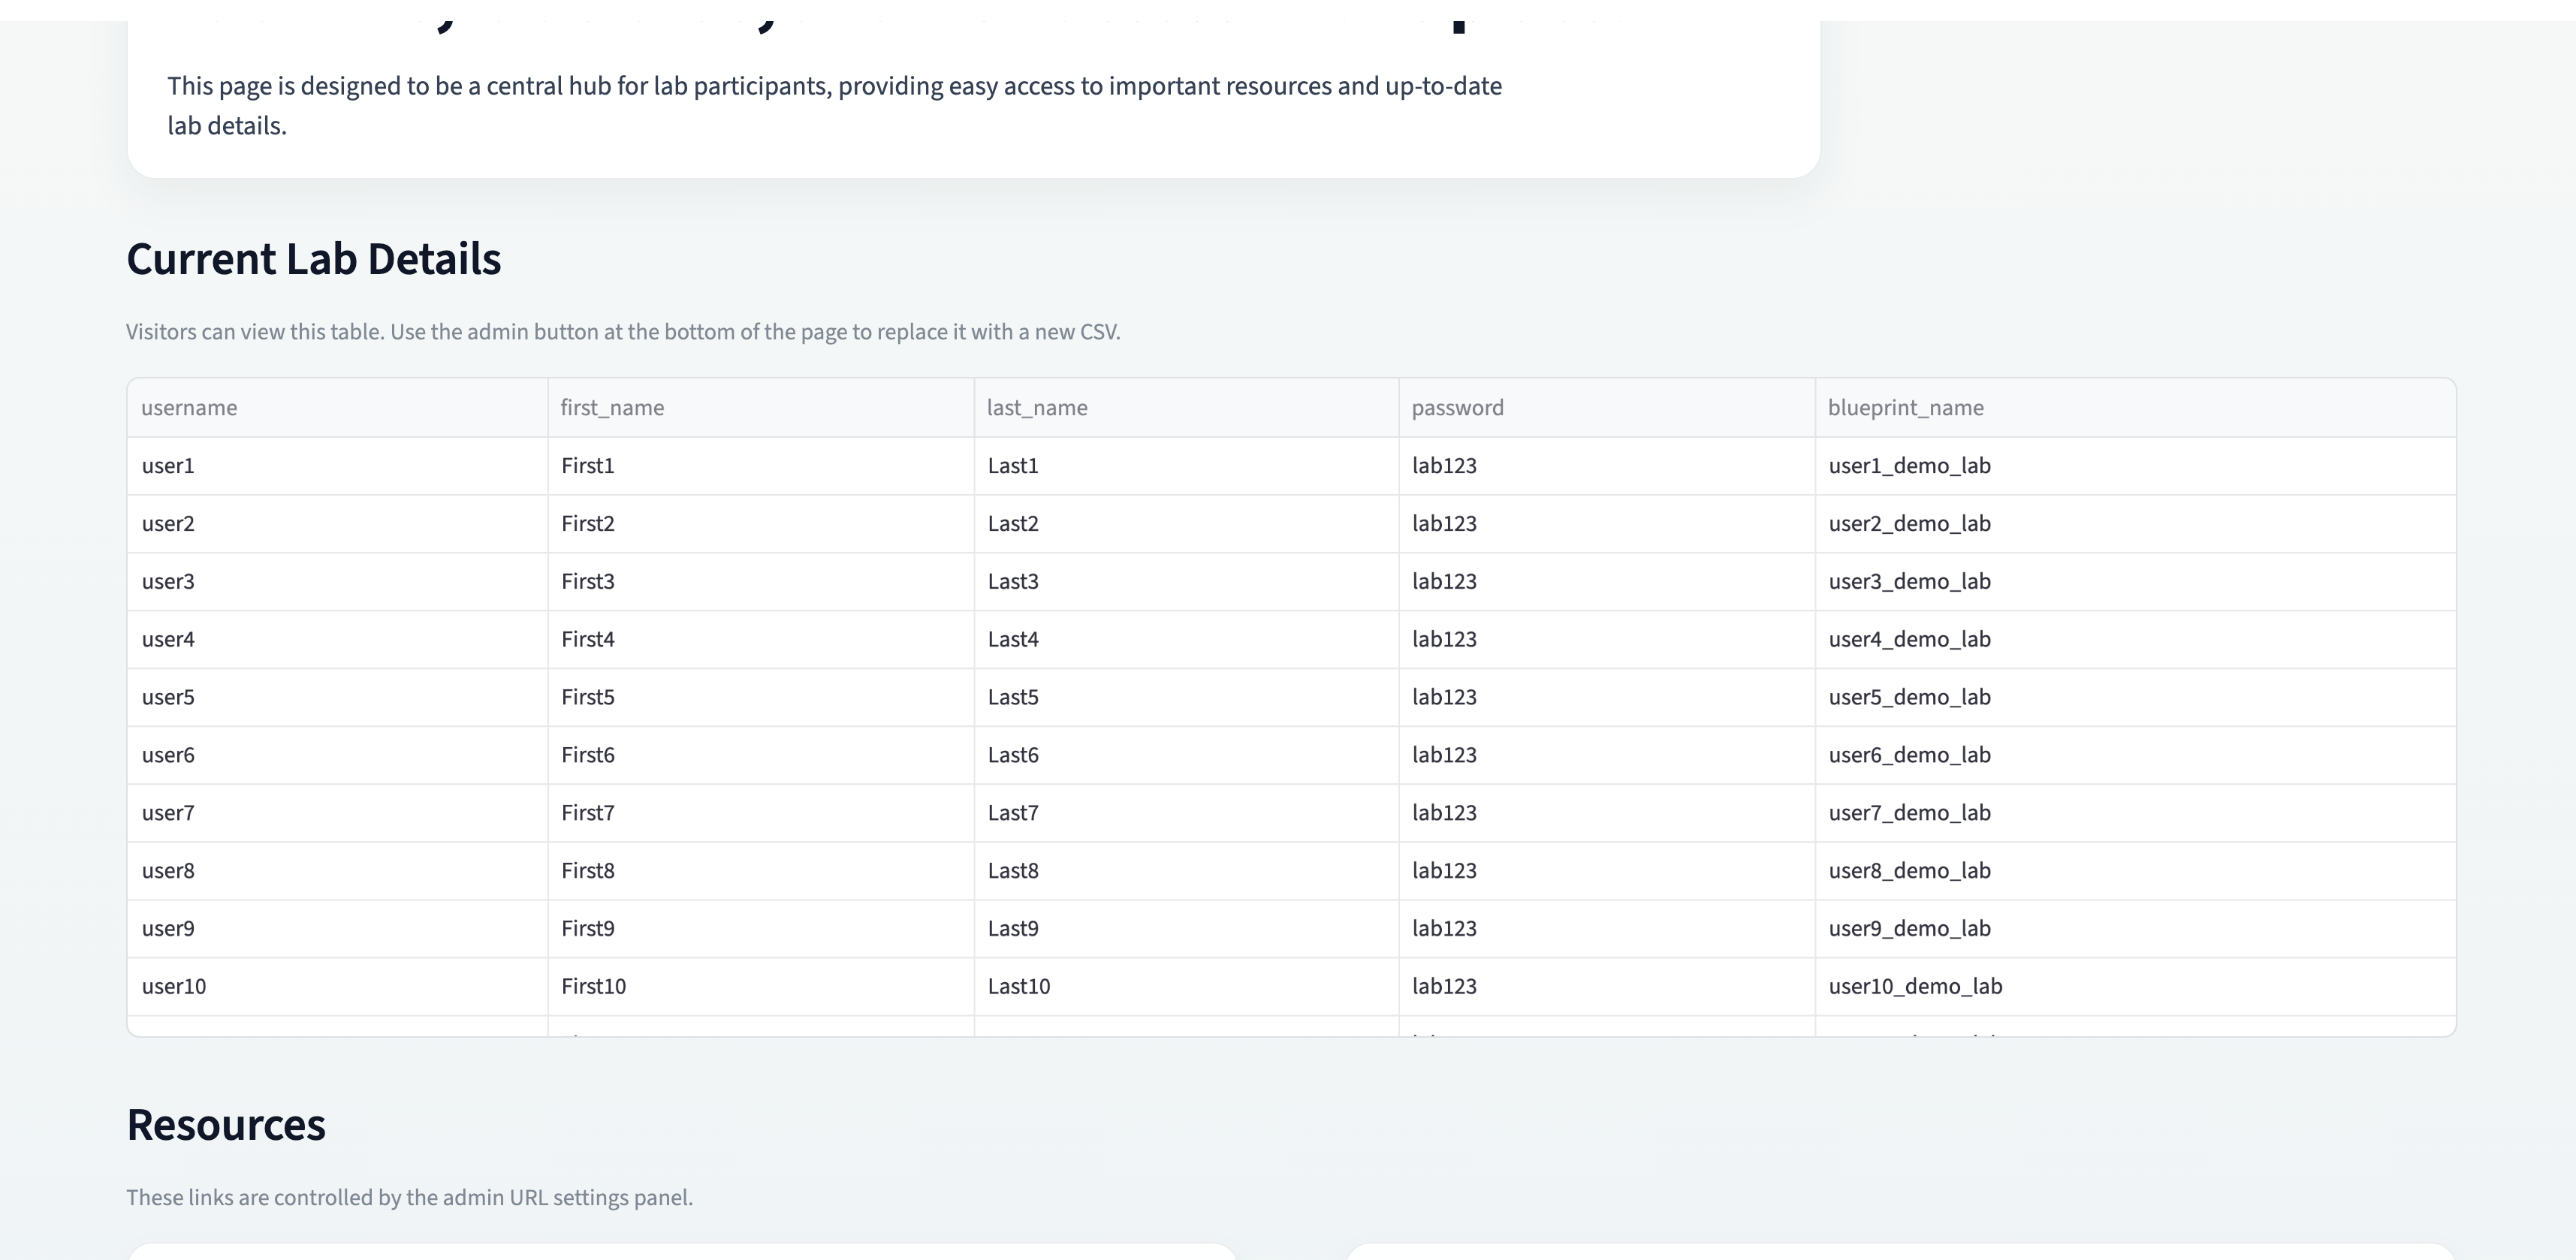Click the Last4 cell
Screen dimensions: 2576x1260
click(1186, 640)
